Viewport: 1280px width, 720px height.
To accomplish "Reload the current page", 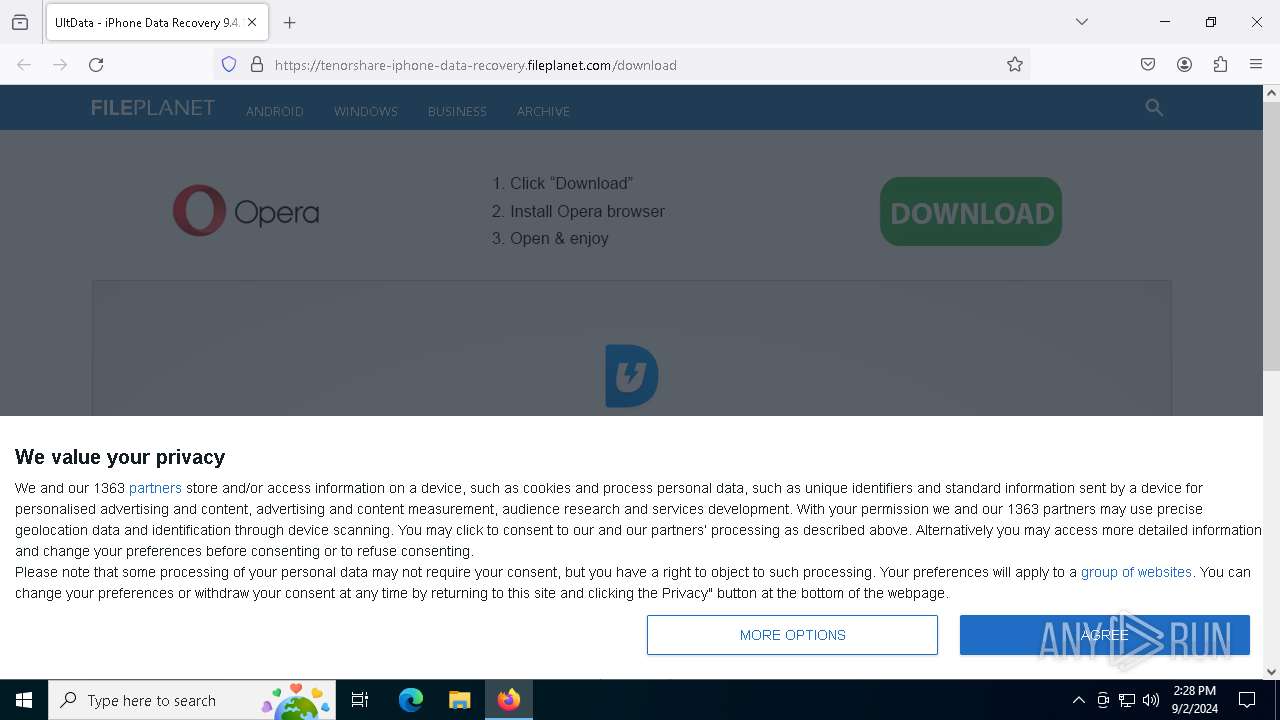I will [x=96, y=65].
